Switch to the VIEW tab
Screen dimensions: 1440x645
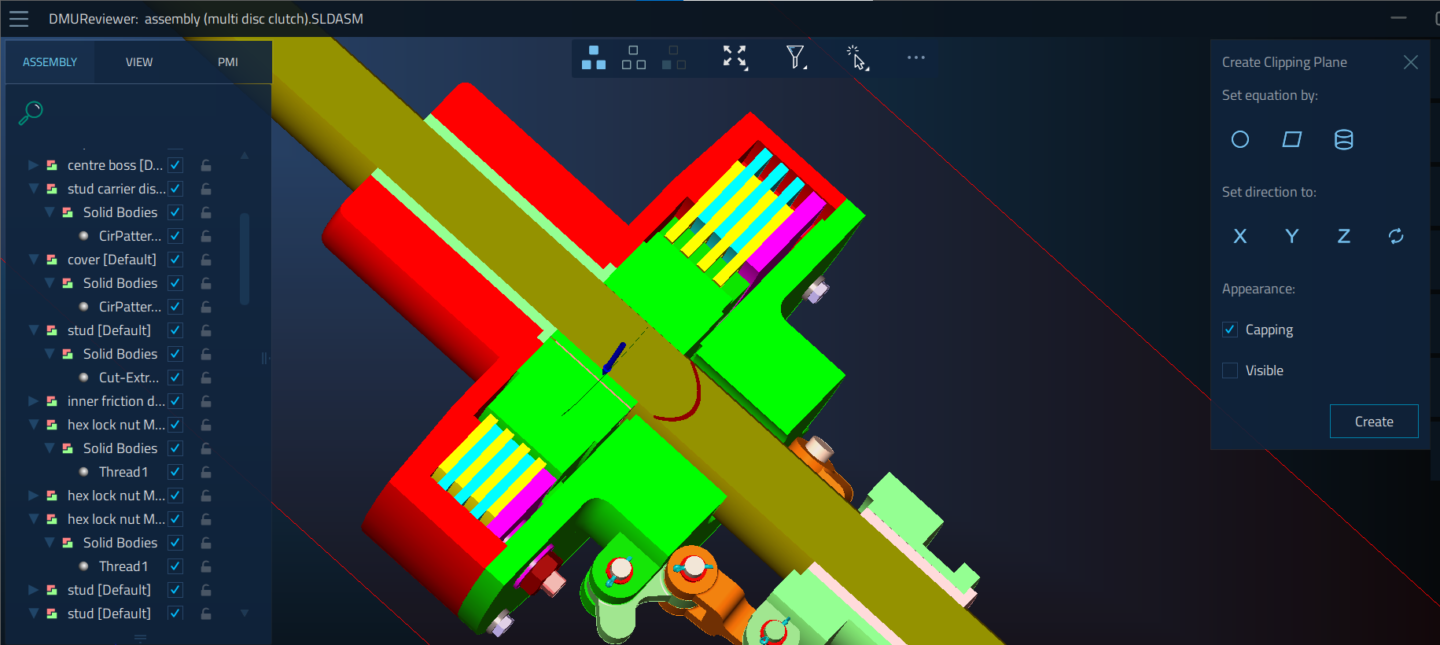[x=139, y=61]
